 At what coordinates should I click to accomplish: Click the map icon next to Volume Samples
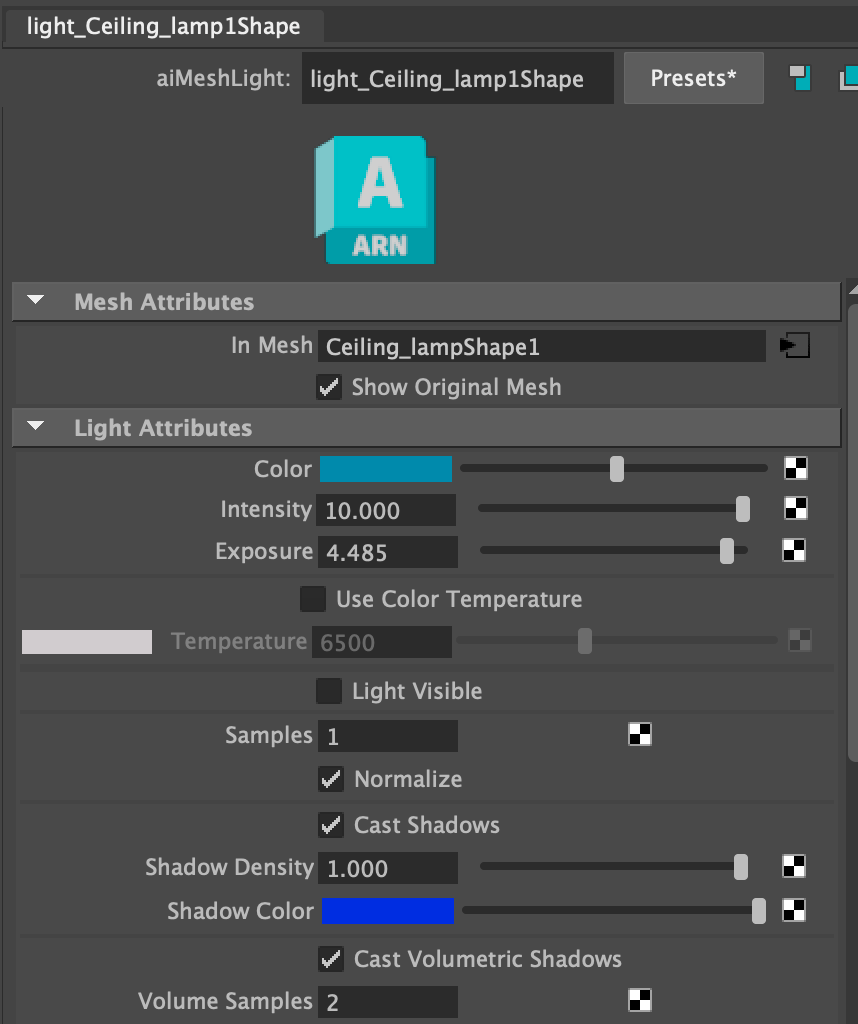[640, 1001]
